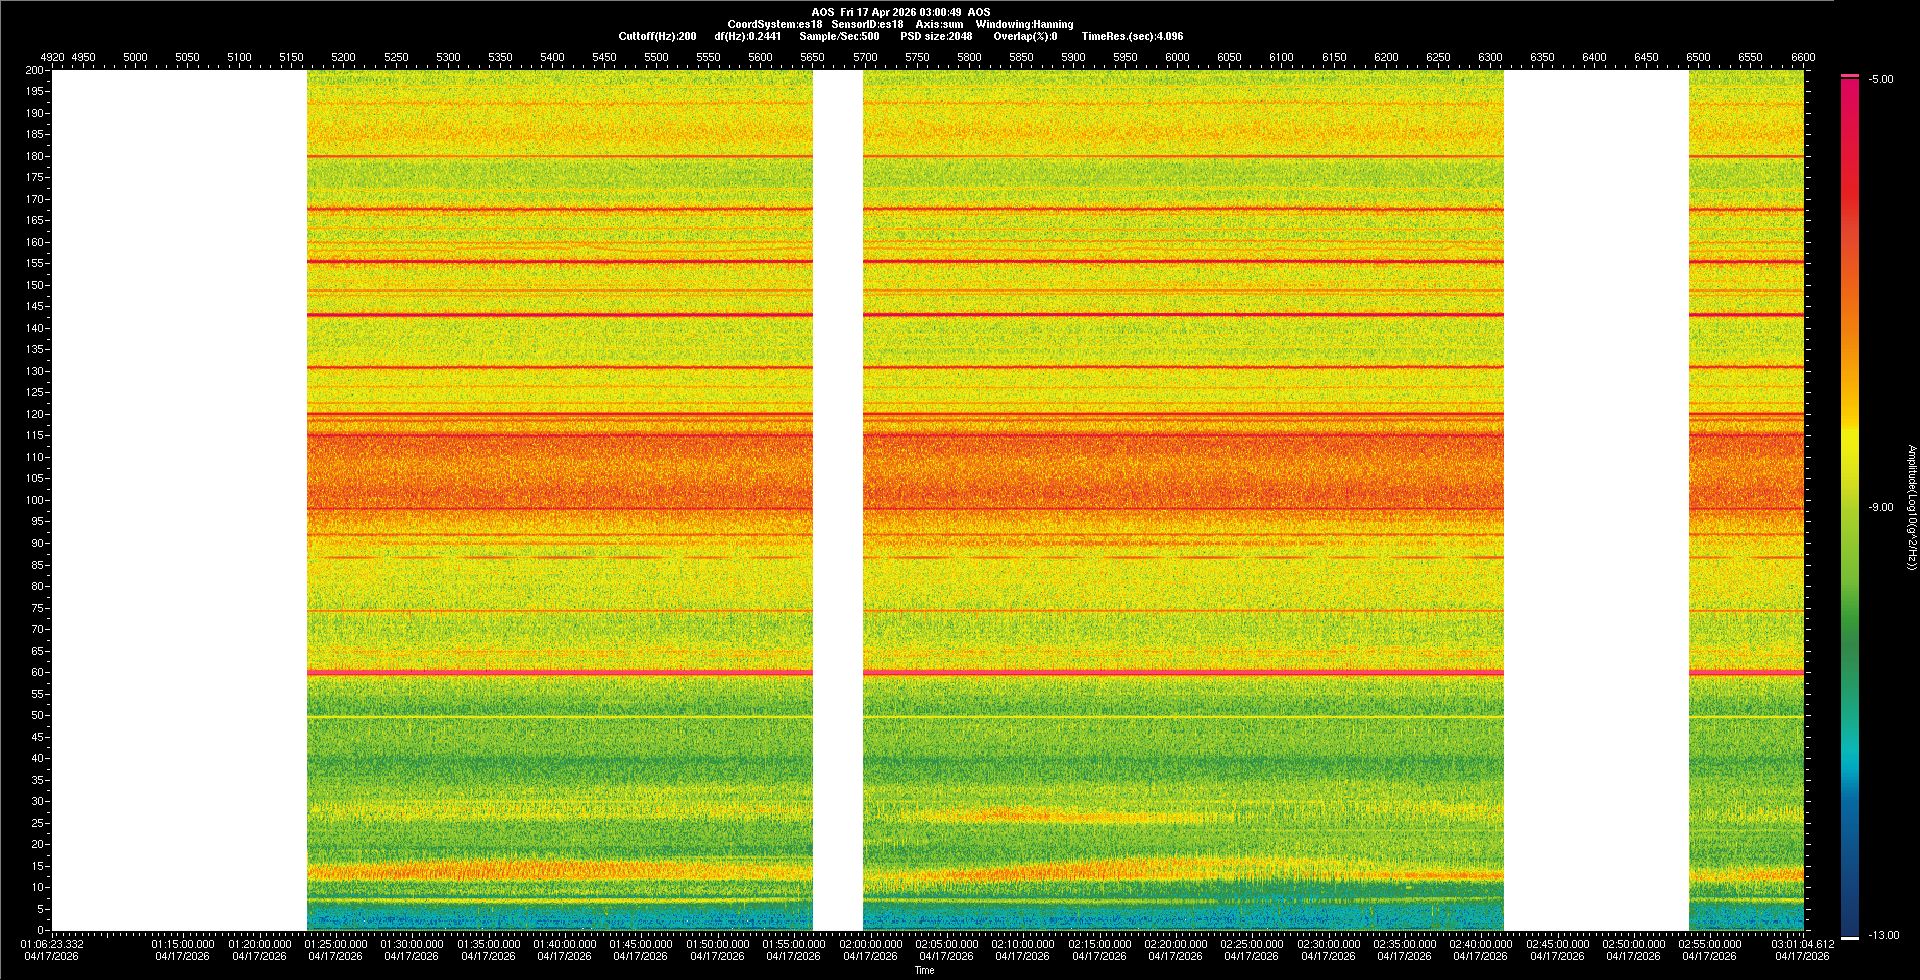Screen dimensions: 1920x980
Task: Click the -5.00 color scale maximum label
Action: point(1881,80)
